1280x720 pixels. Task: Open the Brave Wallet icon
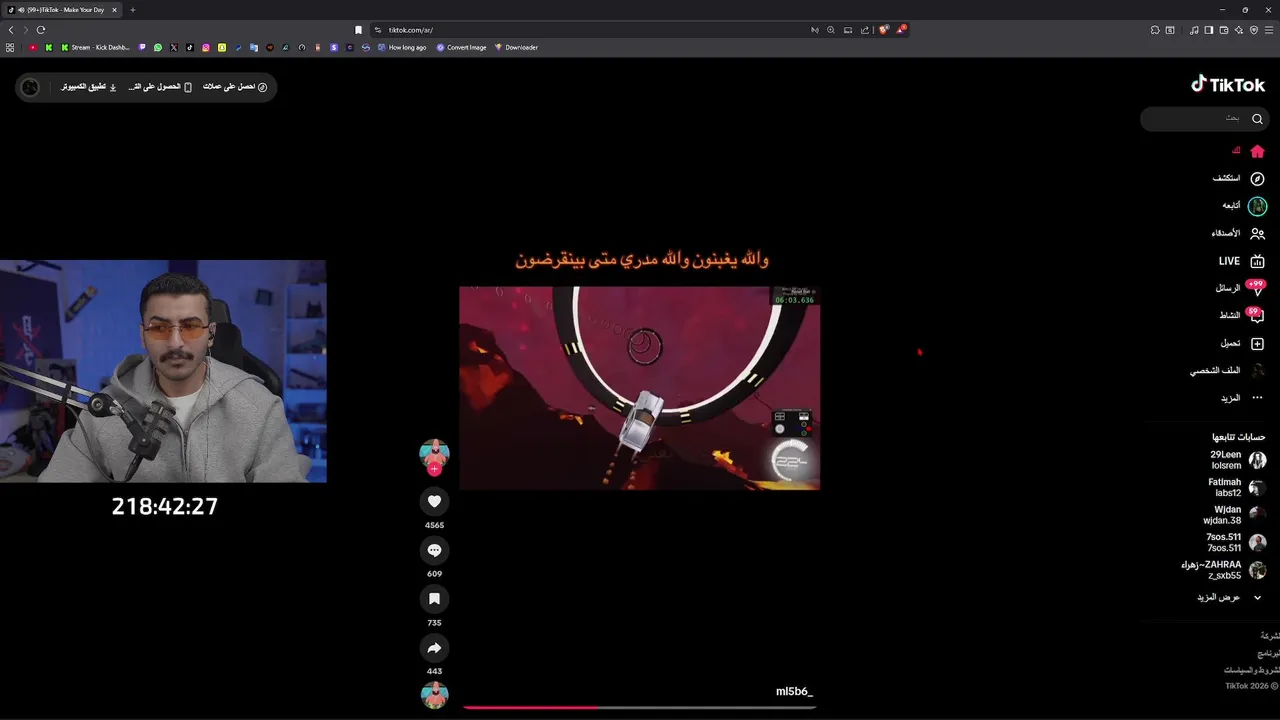point(1224,30)
